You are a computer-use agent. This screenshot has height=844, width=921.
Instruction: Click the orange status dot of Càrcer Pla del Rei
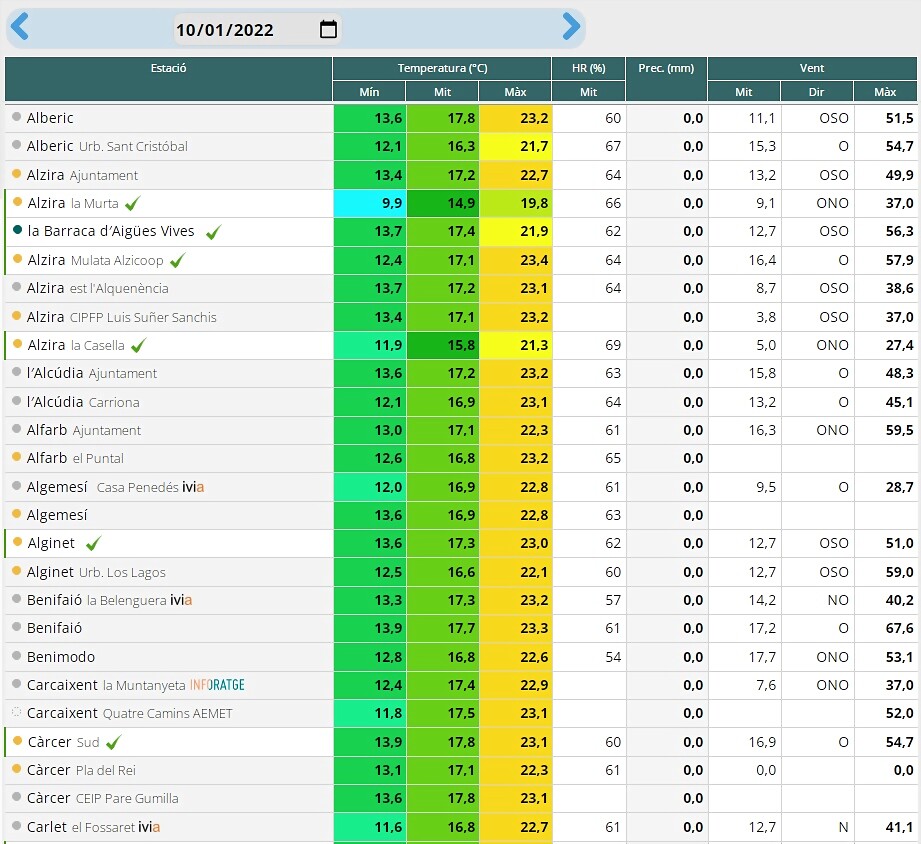(16, 769)
